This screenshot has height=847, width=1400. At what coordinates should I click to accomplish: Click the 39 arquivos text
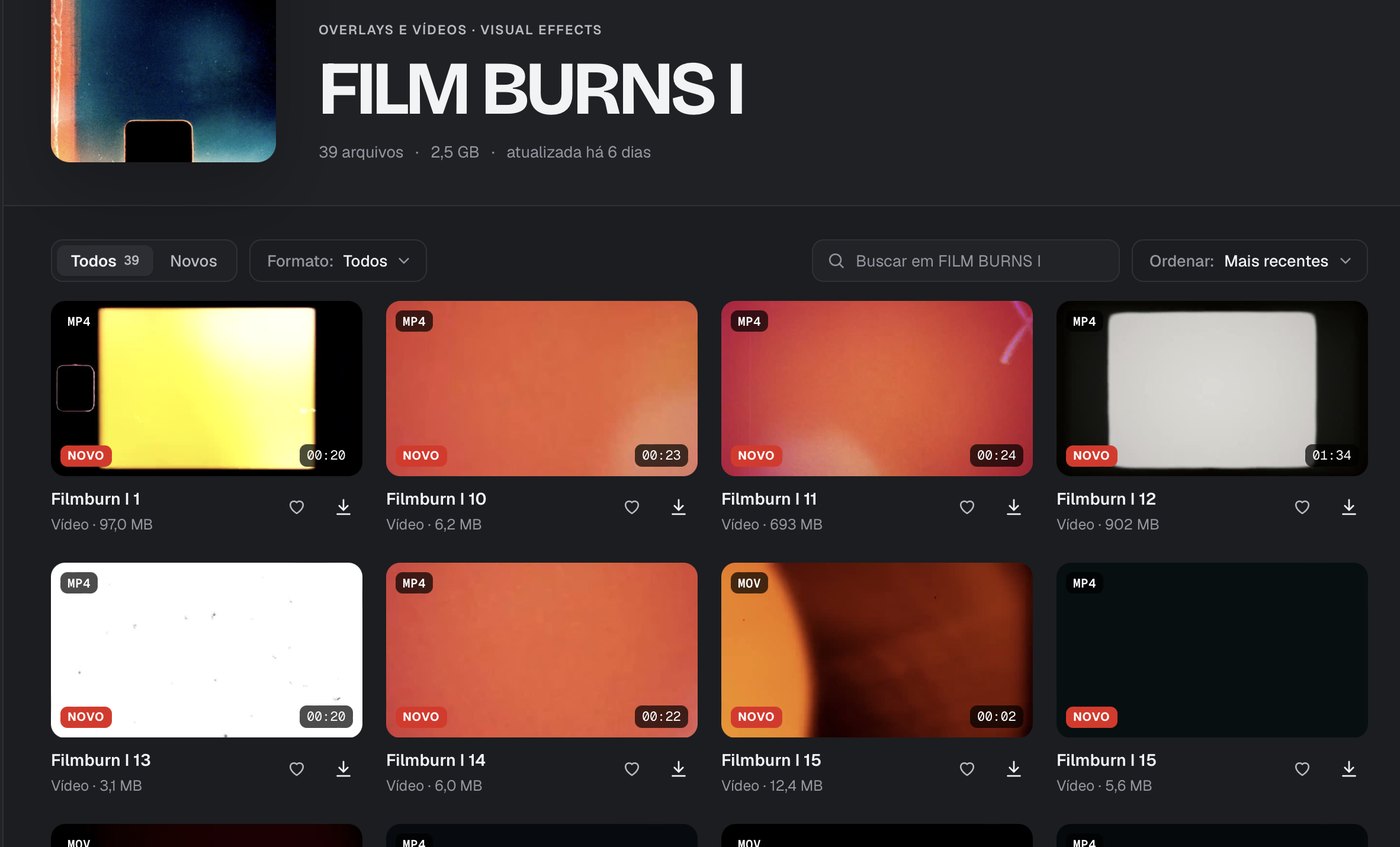[361, 152]
